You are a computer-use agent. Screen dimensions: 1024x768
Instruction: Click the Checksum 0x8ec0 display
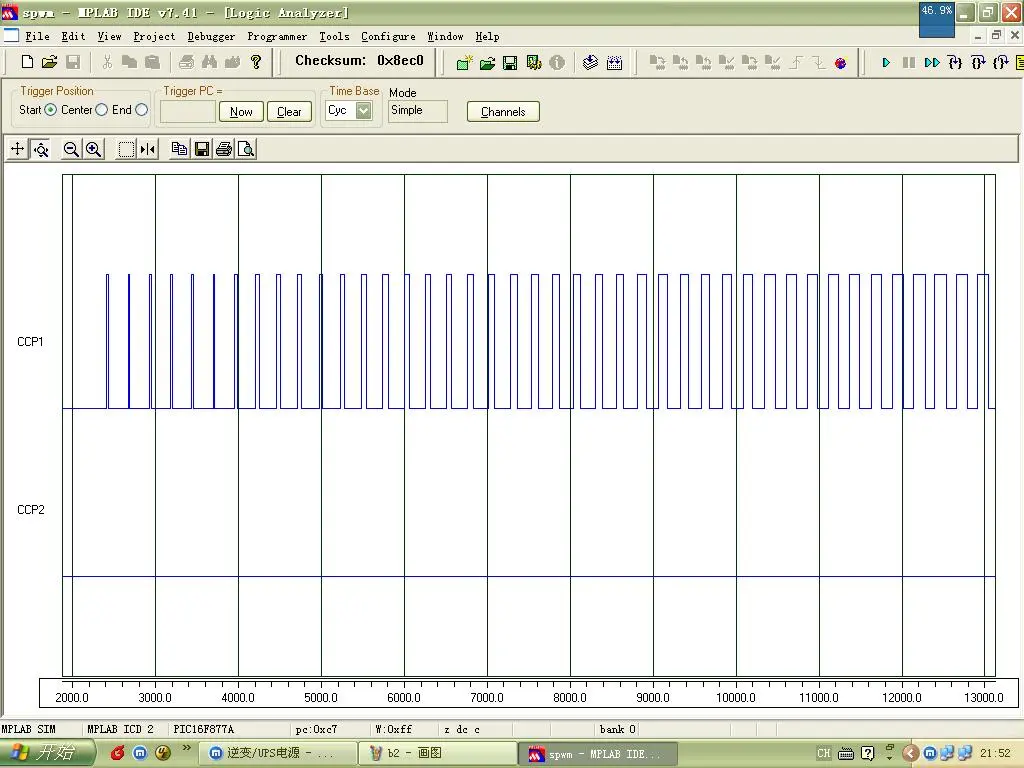point(359,61)
